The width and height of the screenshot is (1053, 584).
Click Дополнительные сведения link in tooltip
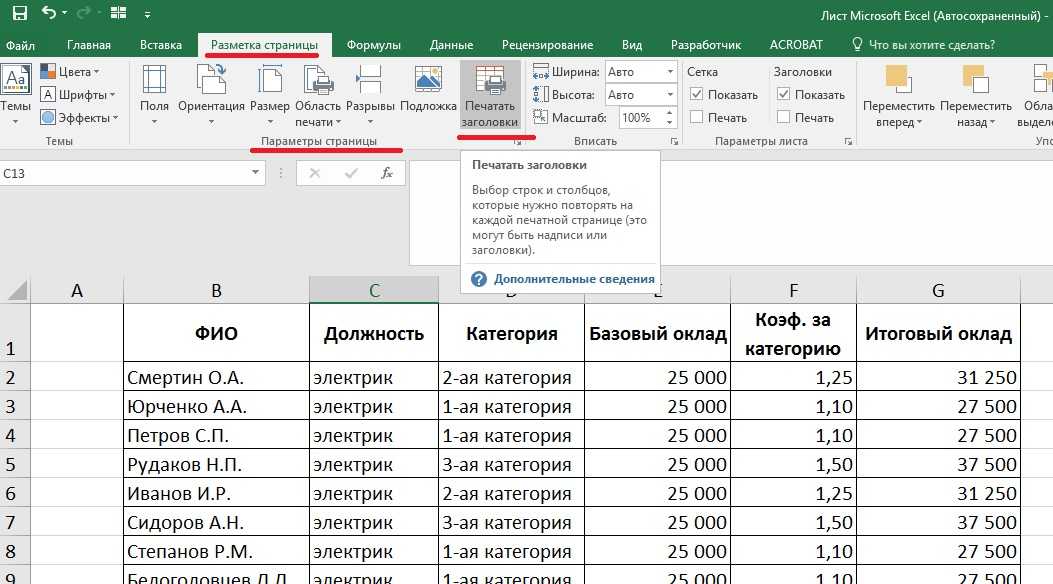(x=574, y=279)
